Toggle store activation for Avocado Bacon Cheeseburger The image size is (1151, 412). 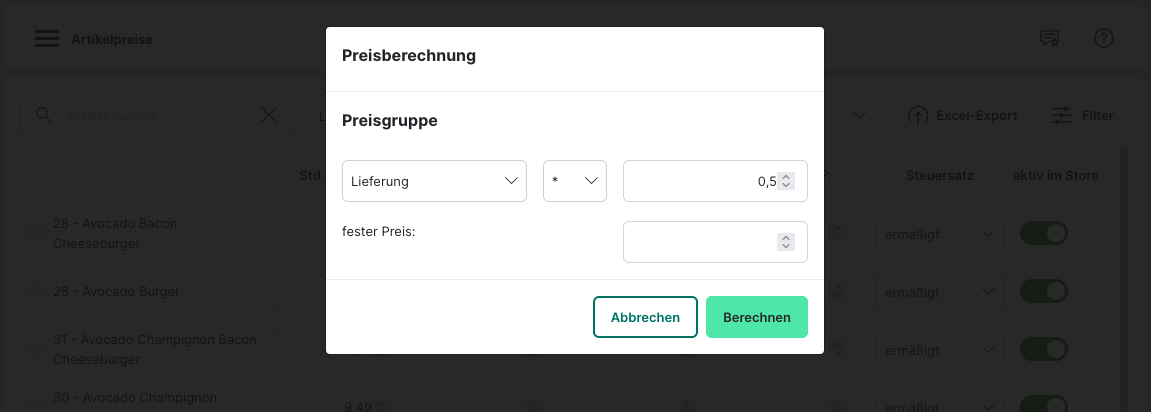[x=1043, y=234]
